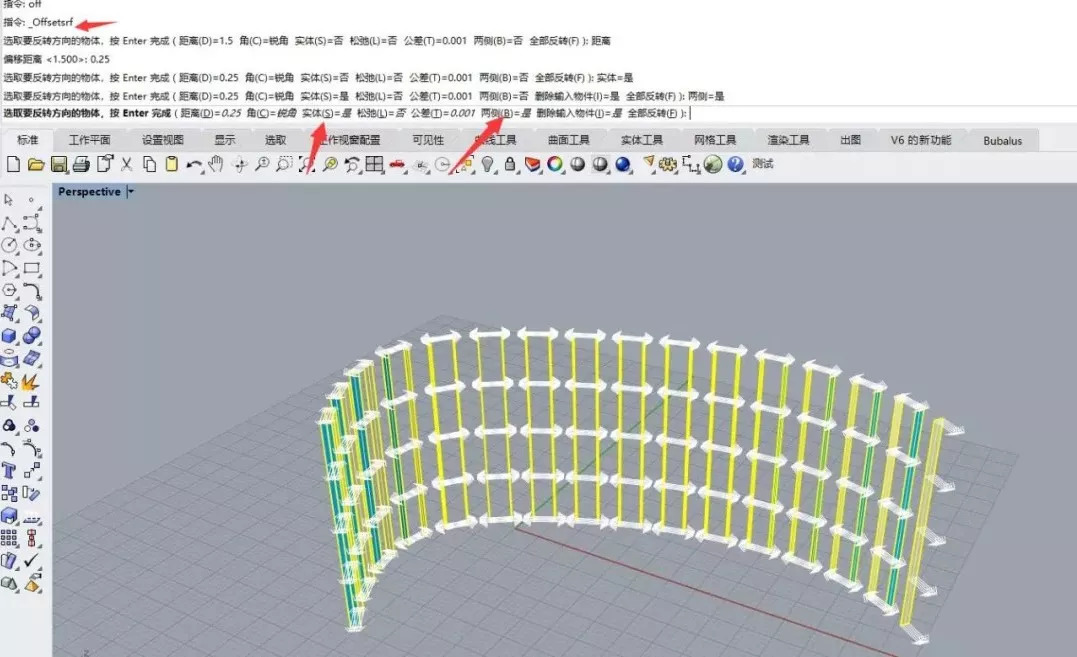Viewport: 1077px width, 657px height.
Task: Click the padlock Lock objects icon
Action: pyautogui.click(x=510, y=165)
